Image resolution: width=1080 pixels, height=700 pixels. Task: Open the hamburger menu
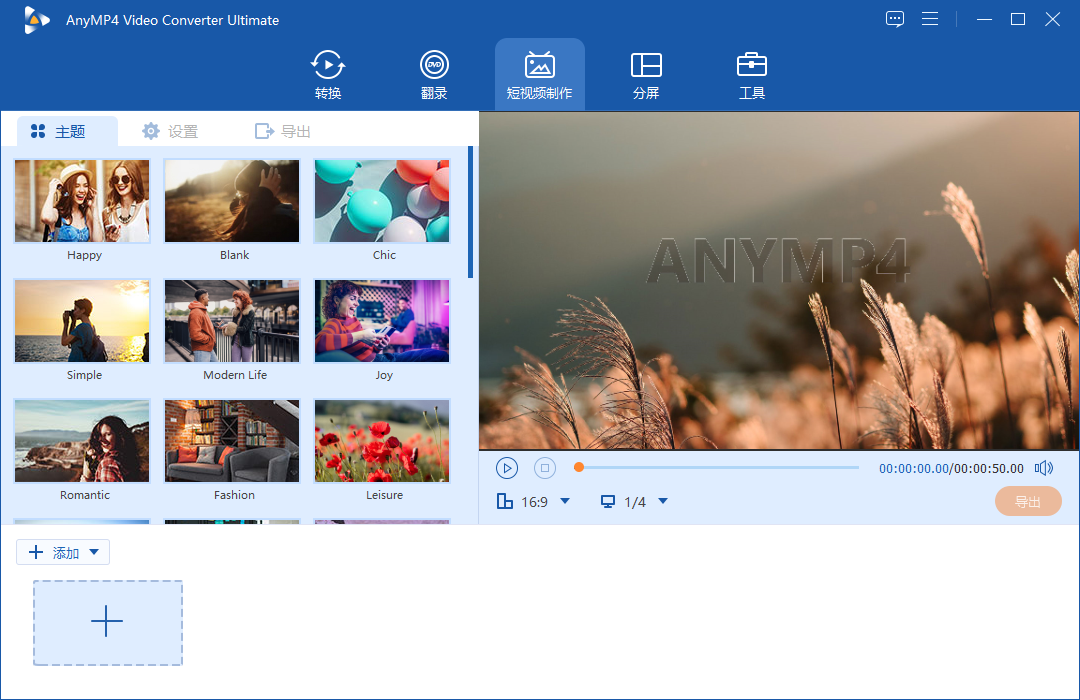point(930,18)
